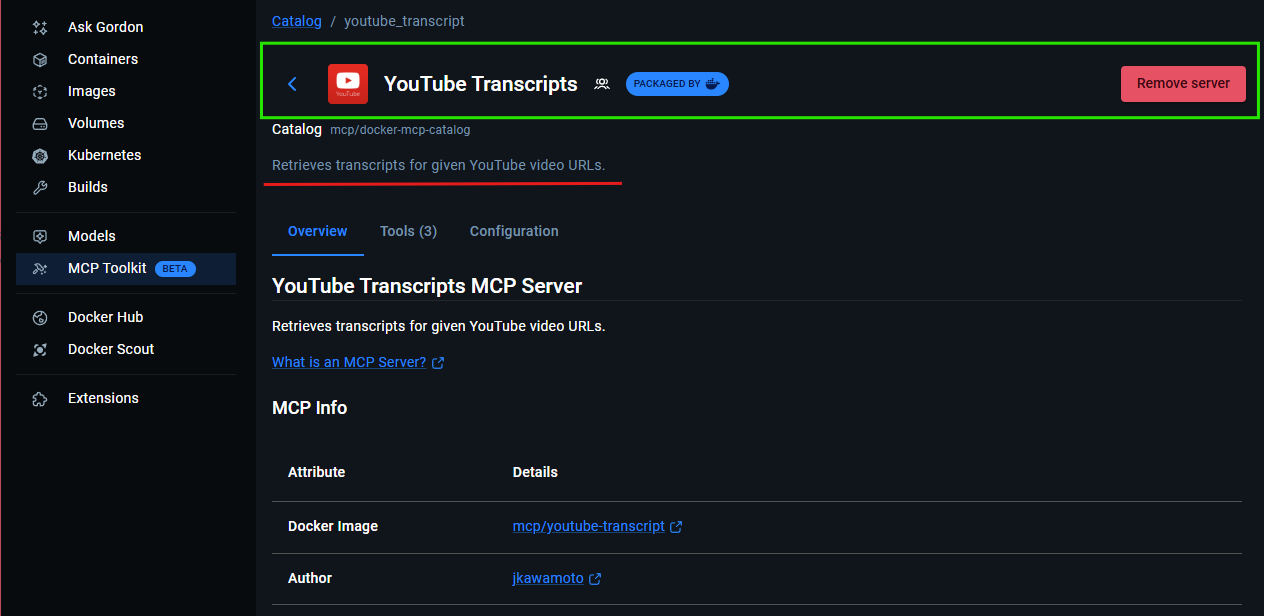The image size is (1264, 616).
Task: Click external link icon after jkawamoto
Action: 595,579
